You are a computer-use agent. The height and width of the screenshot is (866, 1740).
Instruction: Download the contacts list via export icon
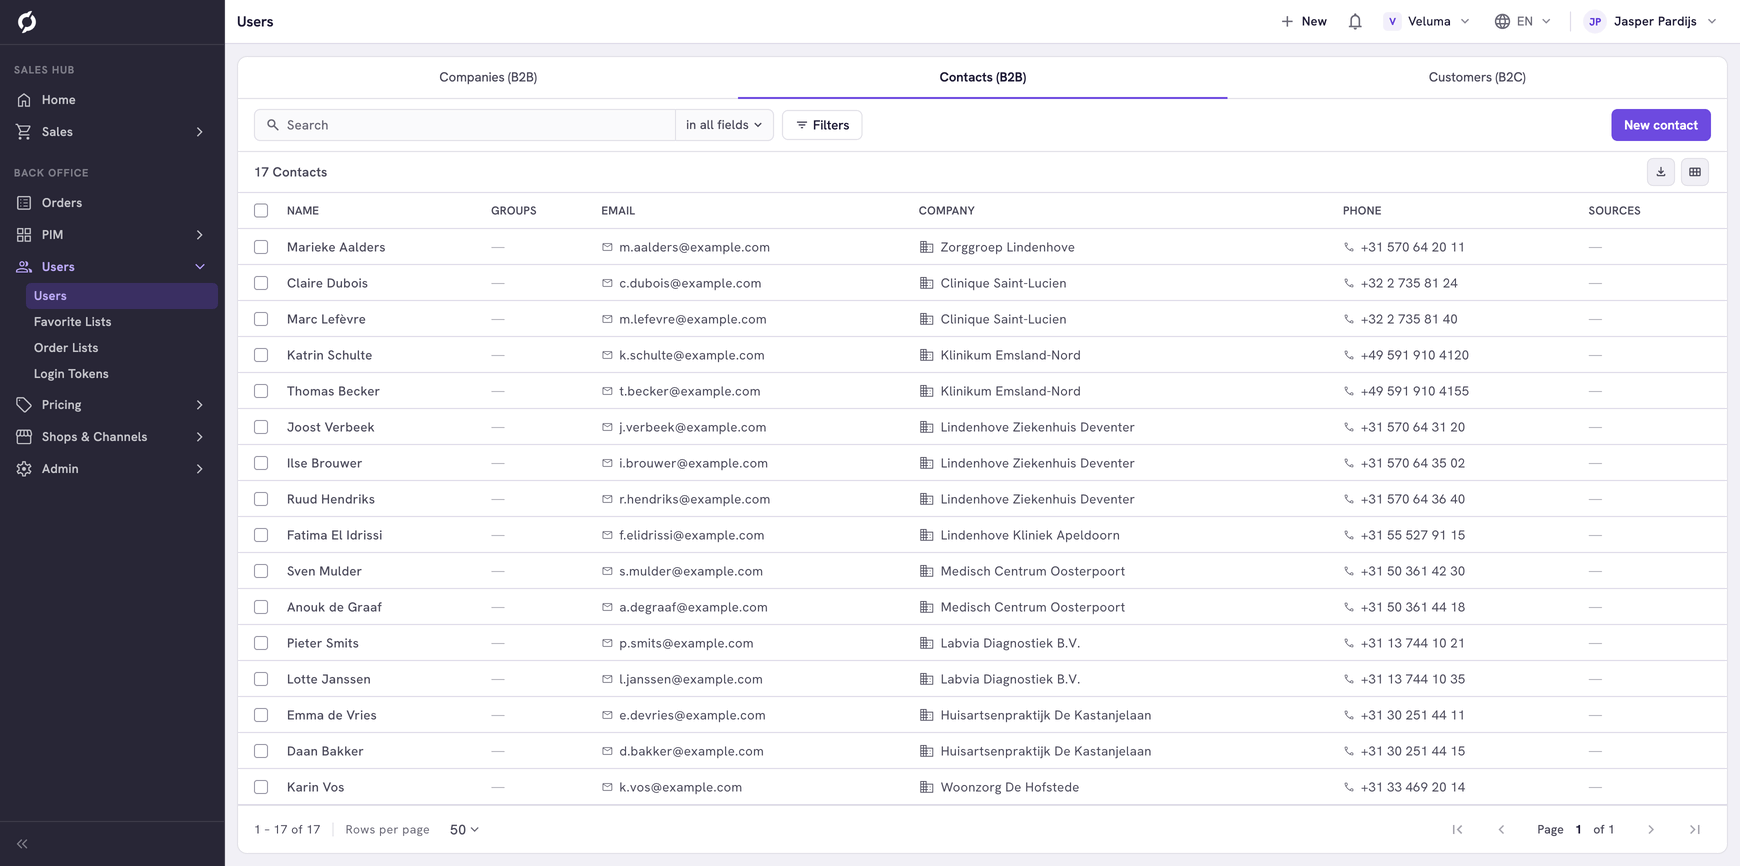[x=1661, y=172]
